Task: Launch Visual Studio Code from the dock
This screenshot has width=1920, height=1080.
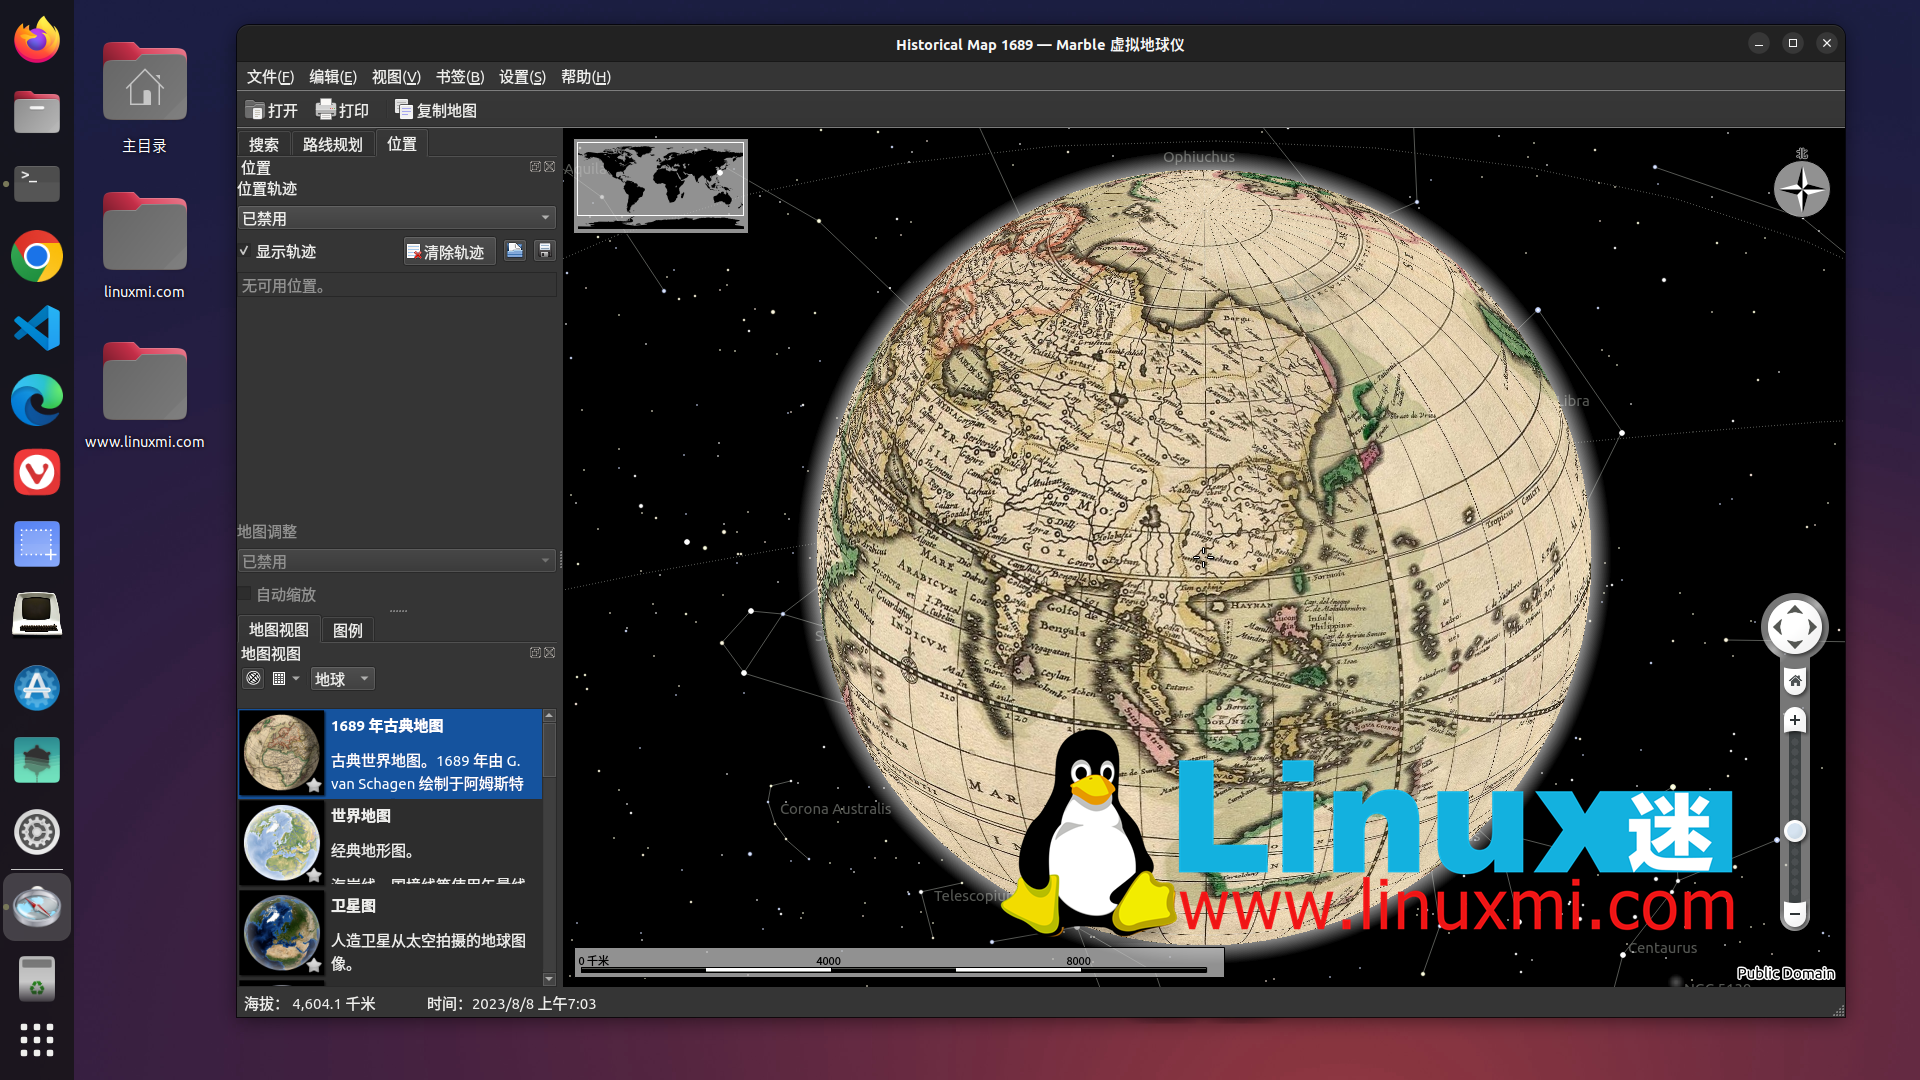Action: [x=37, y=329]
